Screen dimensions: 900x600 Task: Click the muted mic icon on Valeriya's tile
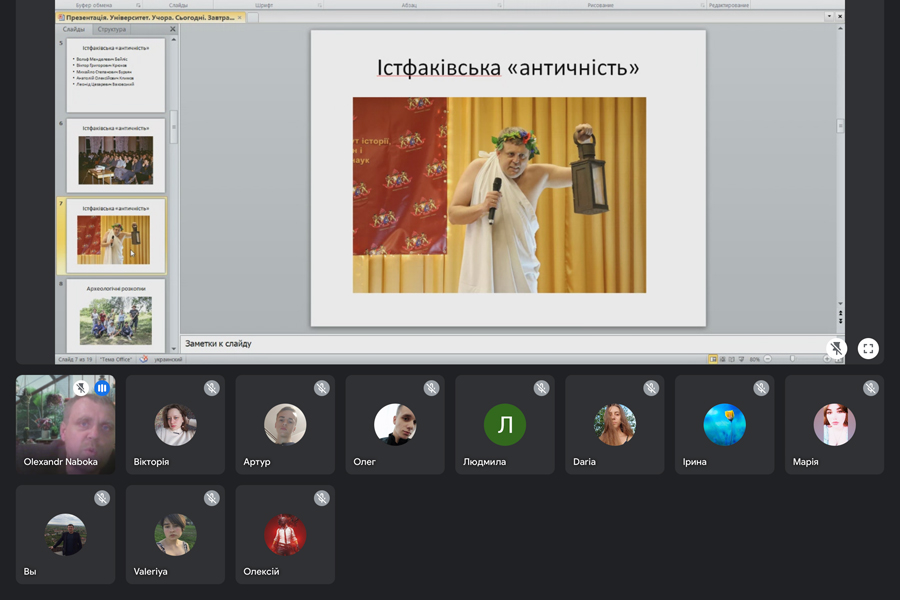tap(211, 498)
